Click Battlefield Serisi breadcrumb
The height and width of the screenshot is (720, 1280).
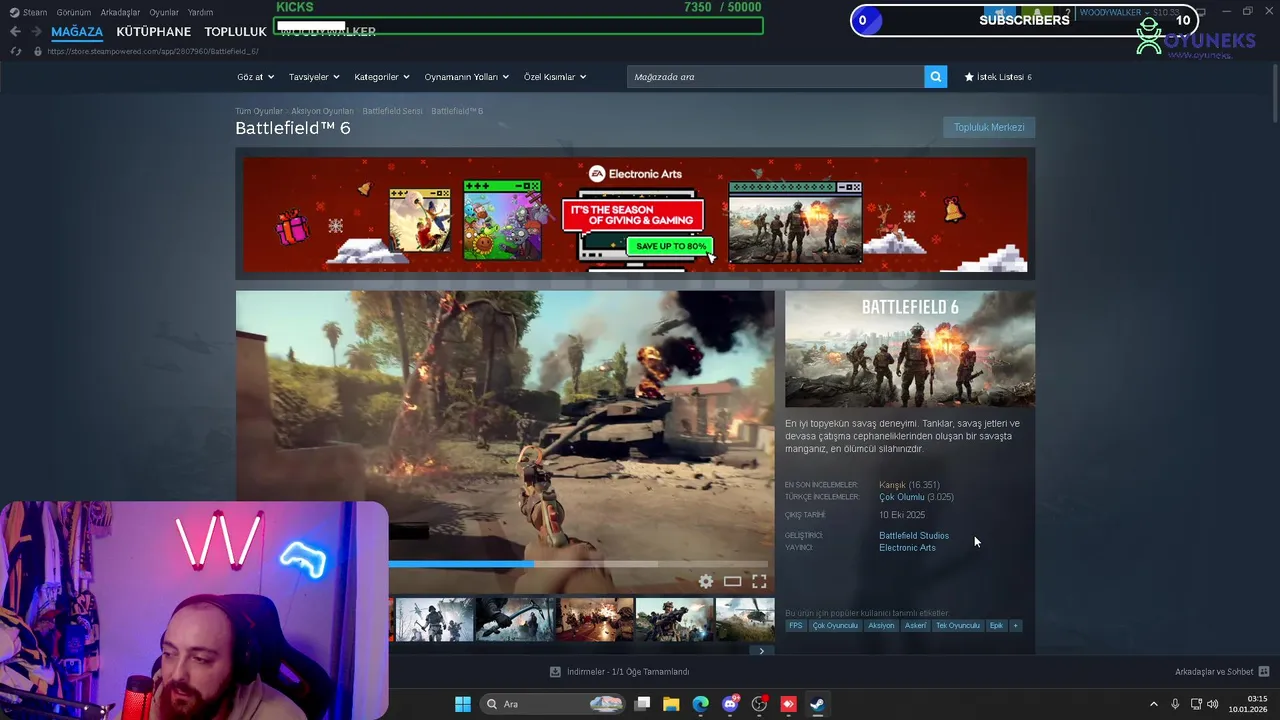[392, 111]
